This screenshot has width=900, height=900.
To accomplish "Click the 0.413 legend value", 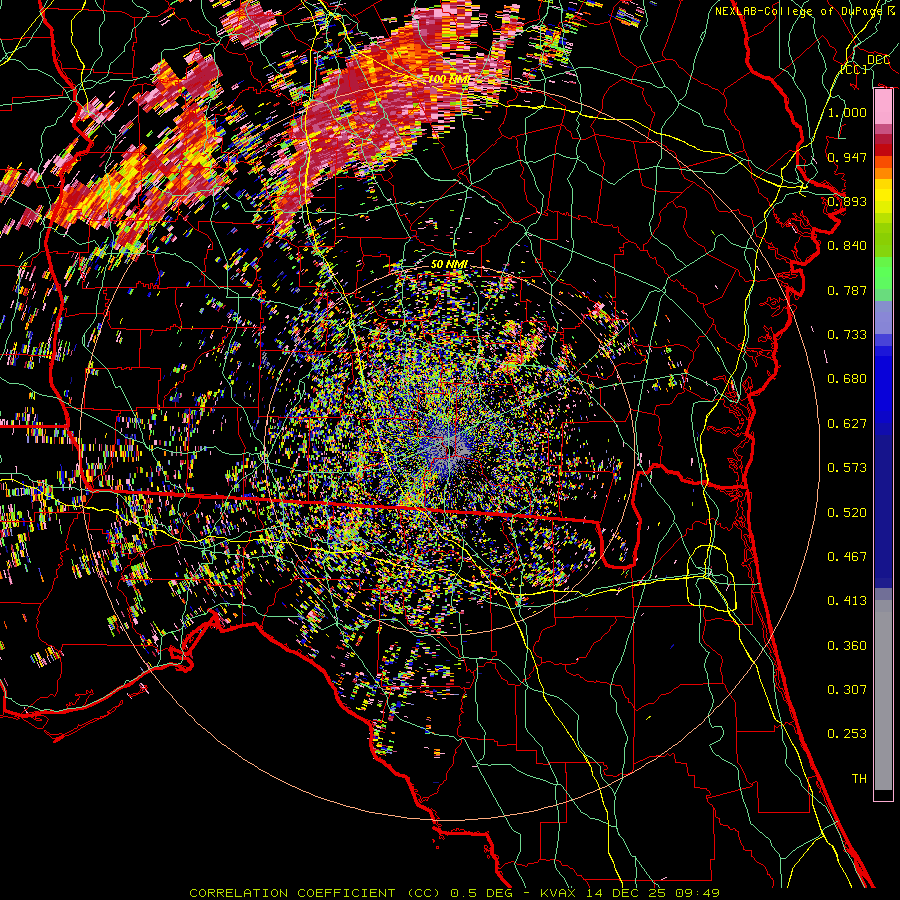I will tap(847, 601).
